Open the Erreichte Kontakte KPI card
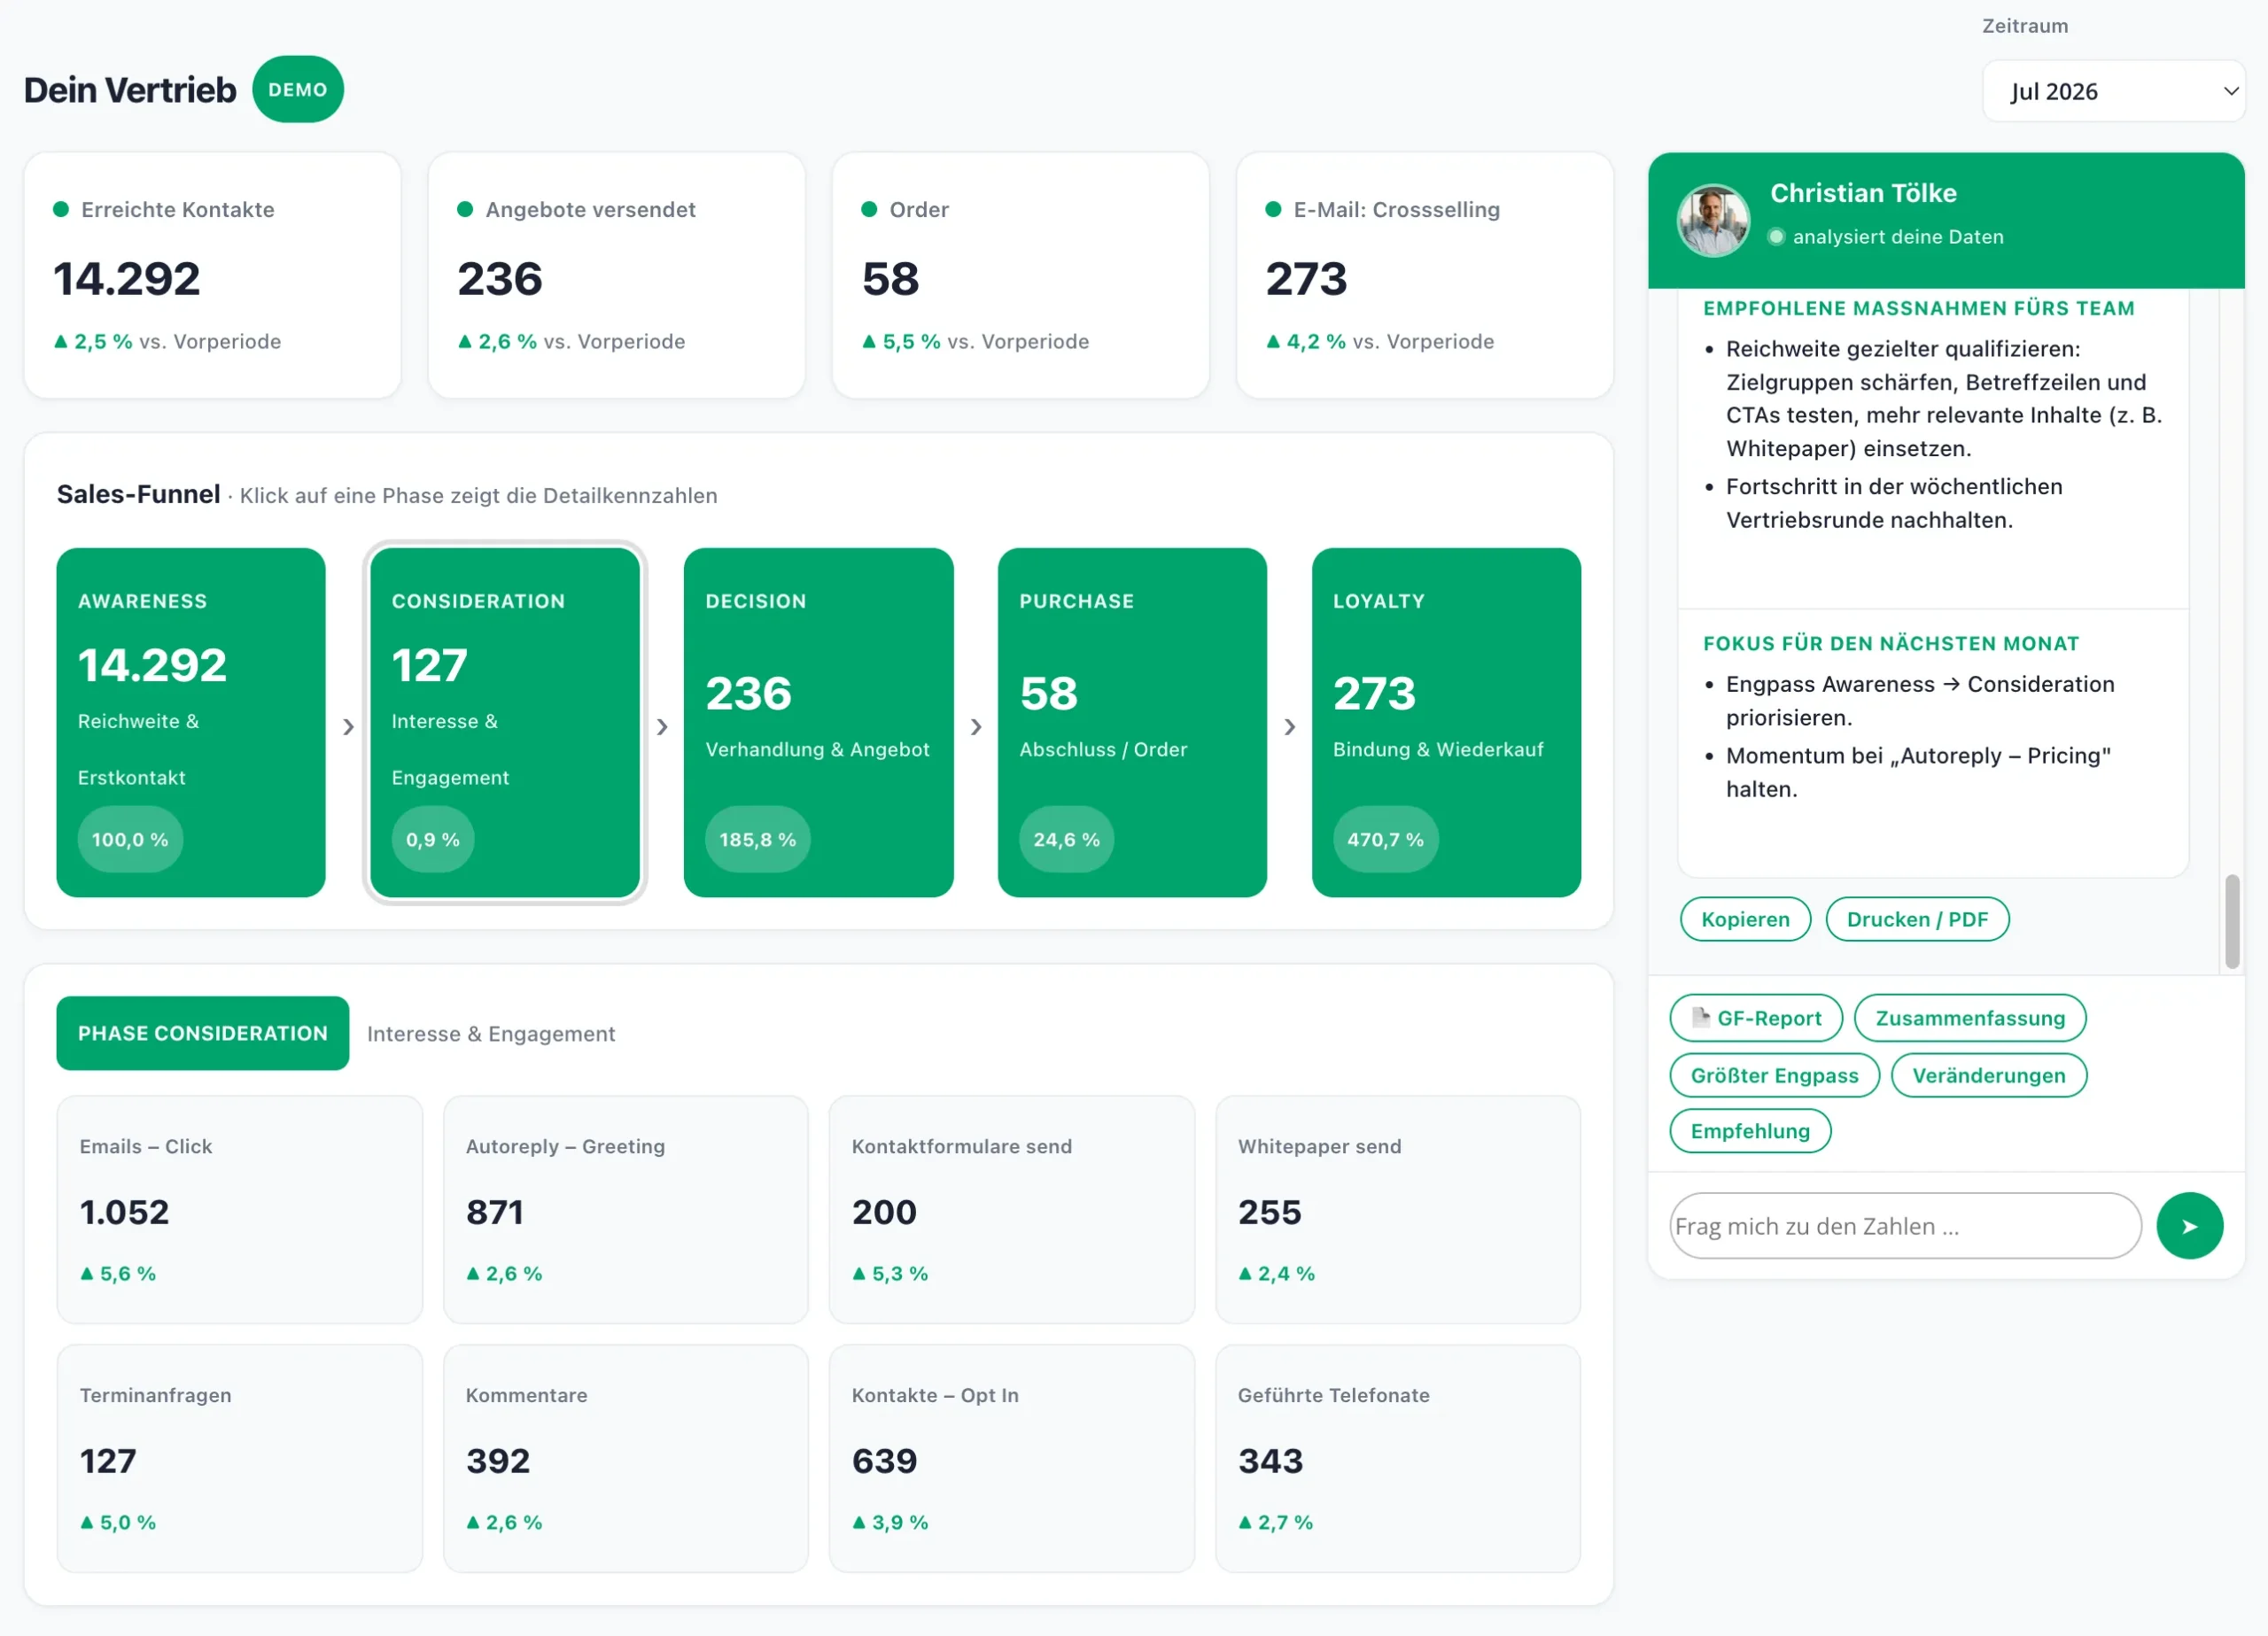The image size is (2268, 1636). (213, 275)
